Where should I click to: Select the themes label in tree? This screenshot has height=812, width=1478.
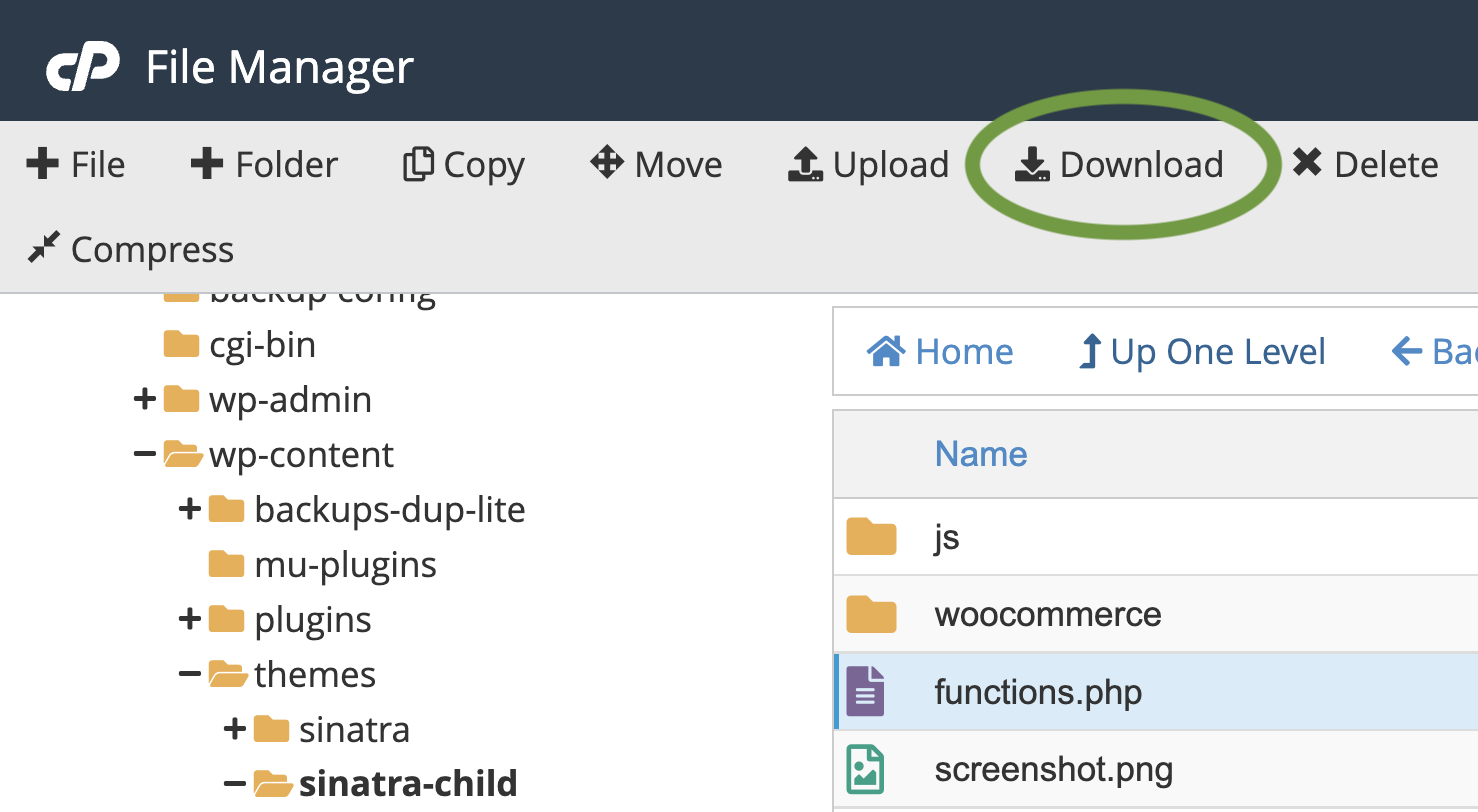[x=315, y=675]
